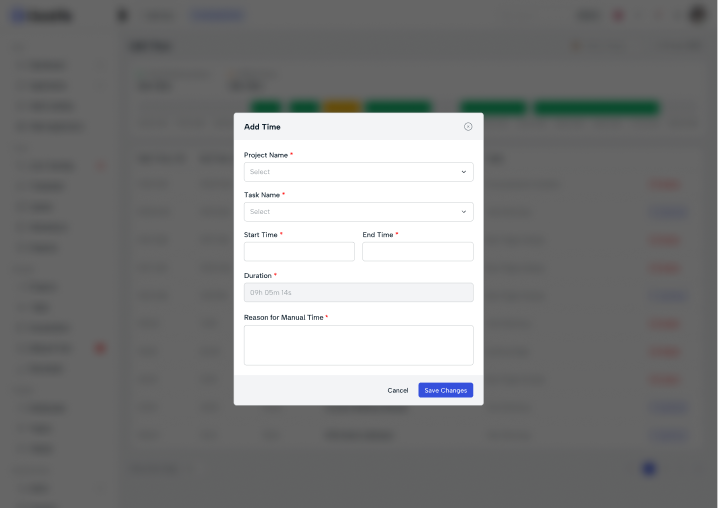Click the red badge in the left sidebar
The height and width of the screenshot is (508, 718).
tap(100, 348)
